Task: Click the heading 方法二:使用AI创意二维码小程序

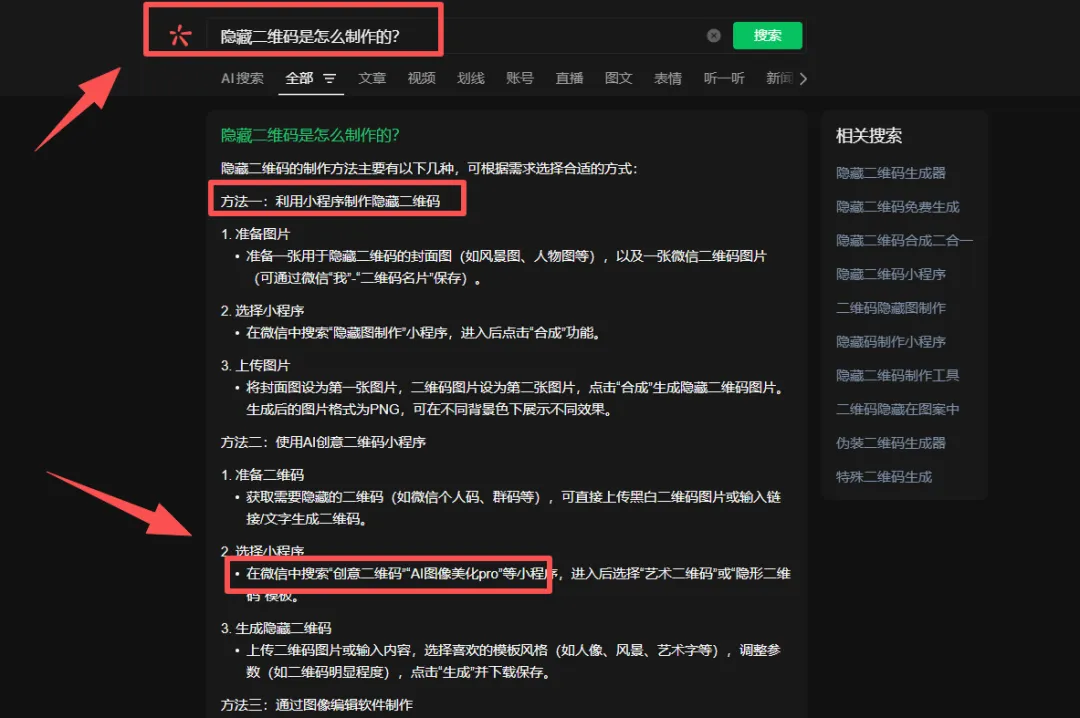Action: pos(323,442)
